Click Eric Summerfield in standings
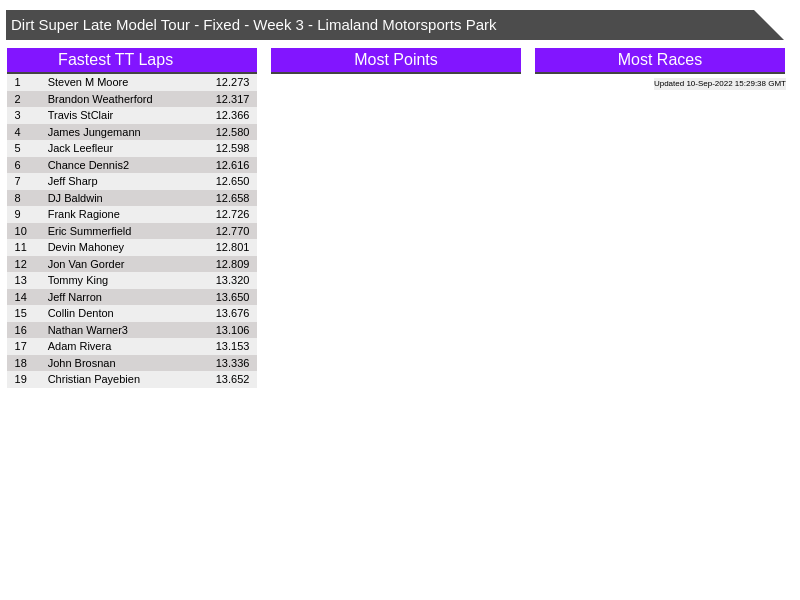The height and width of the screenshot is (600, 800). coord(90,231)
